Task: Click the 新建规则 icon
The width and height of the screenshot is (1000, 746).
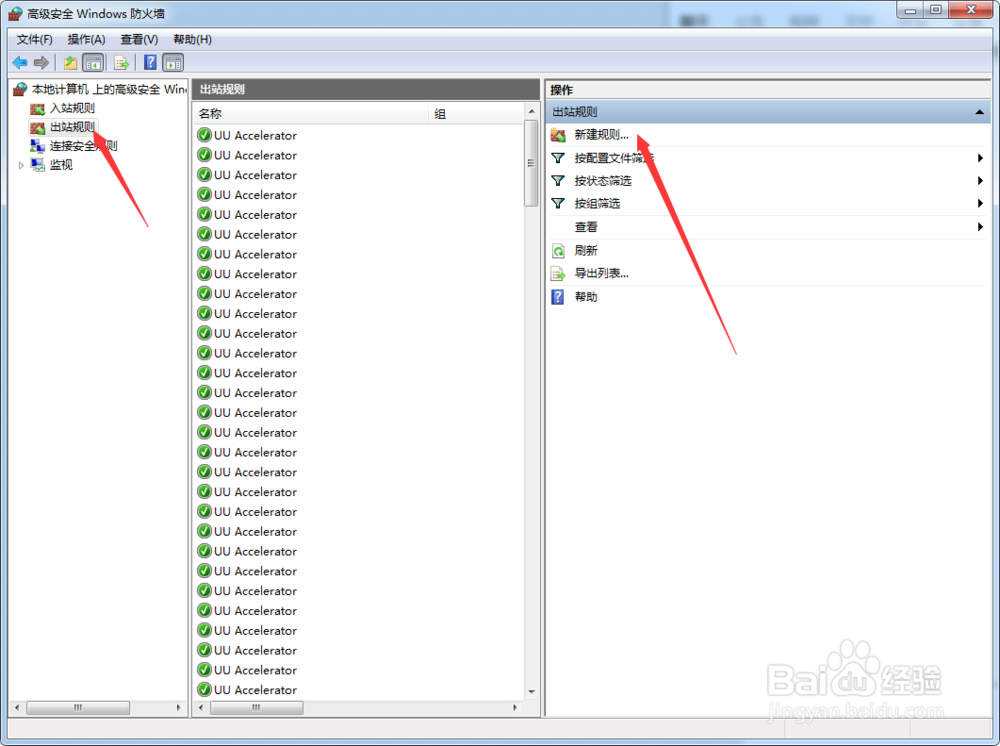Action: pyautogui.click(x=558, y=135)
